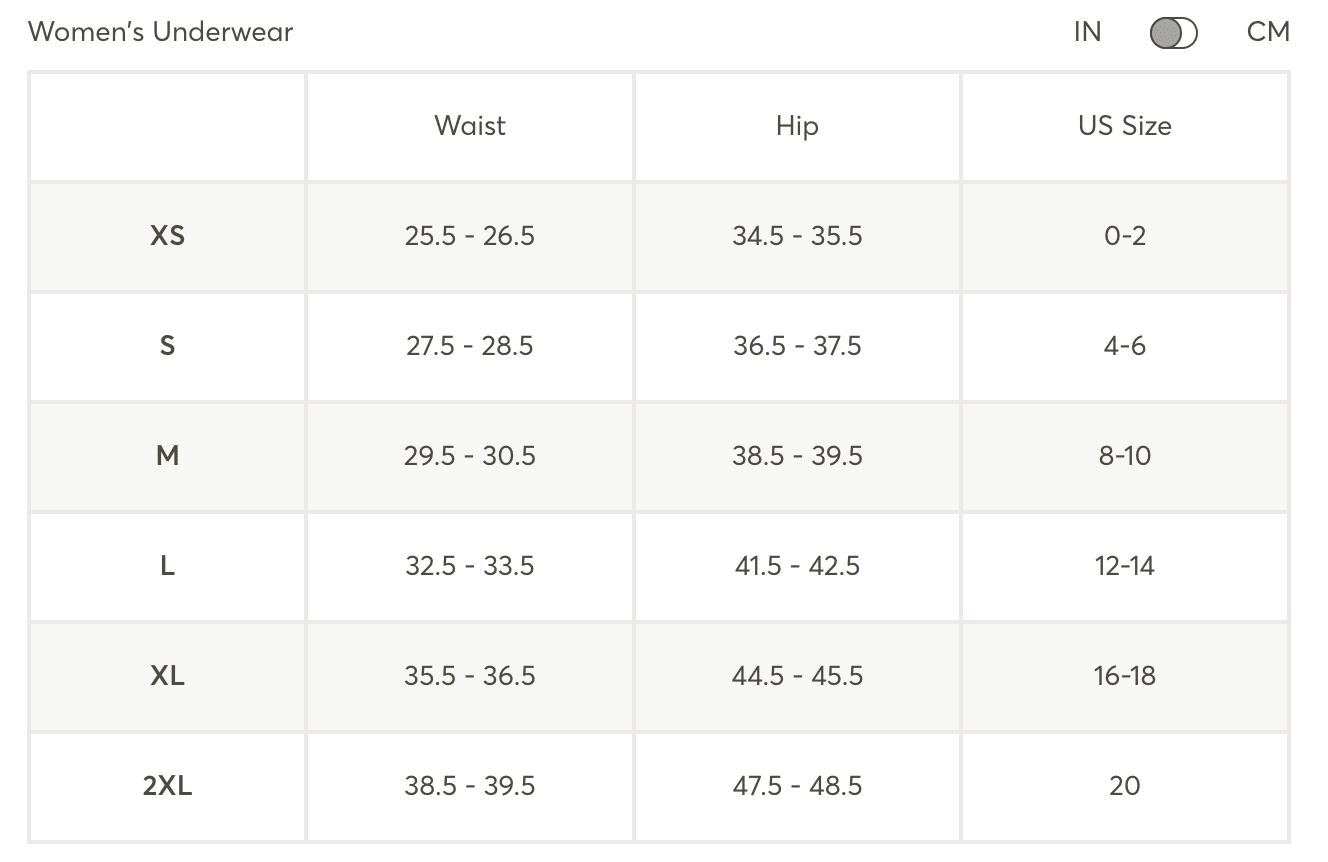Image resolution: width=1328 pixels, height=862 pixels.
Task: Select the IN unit label
Action: 1087,32
